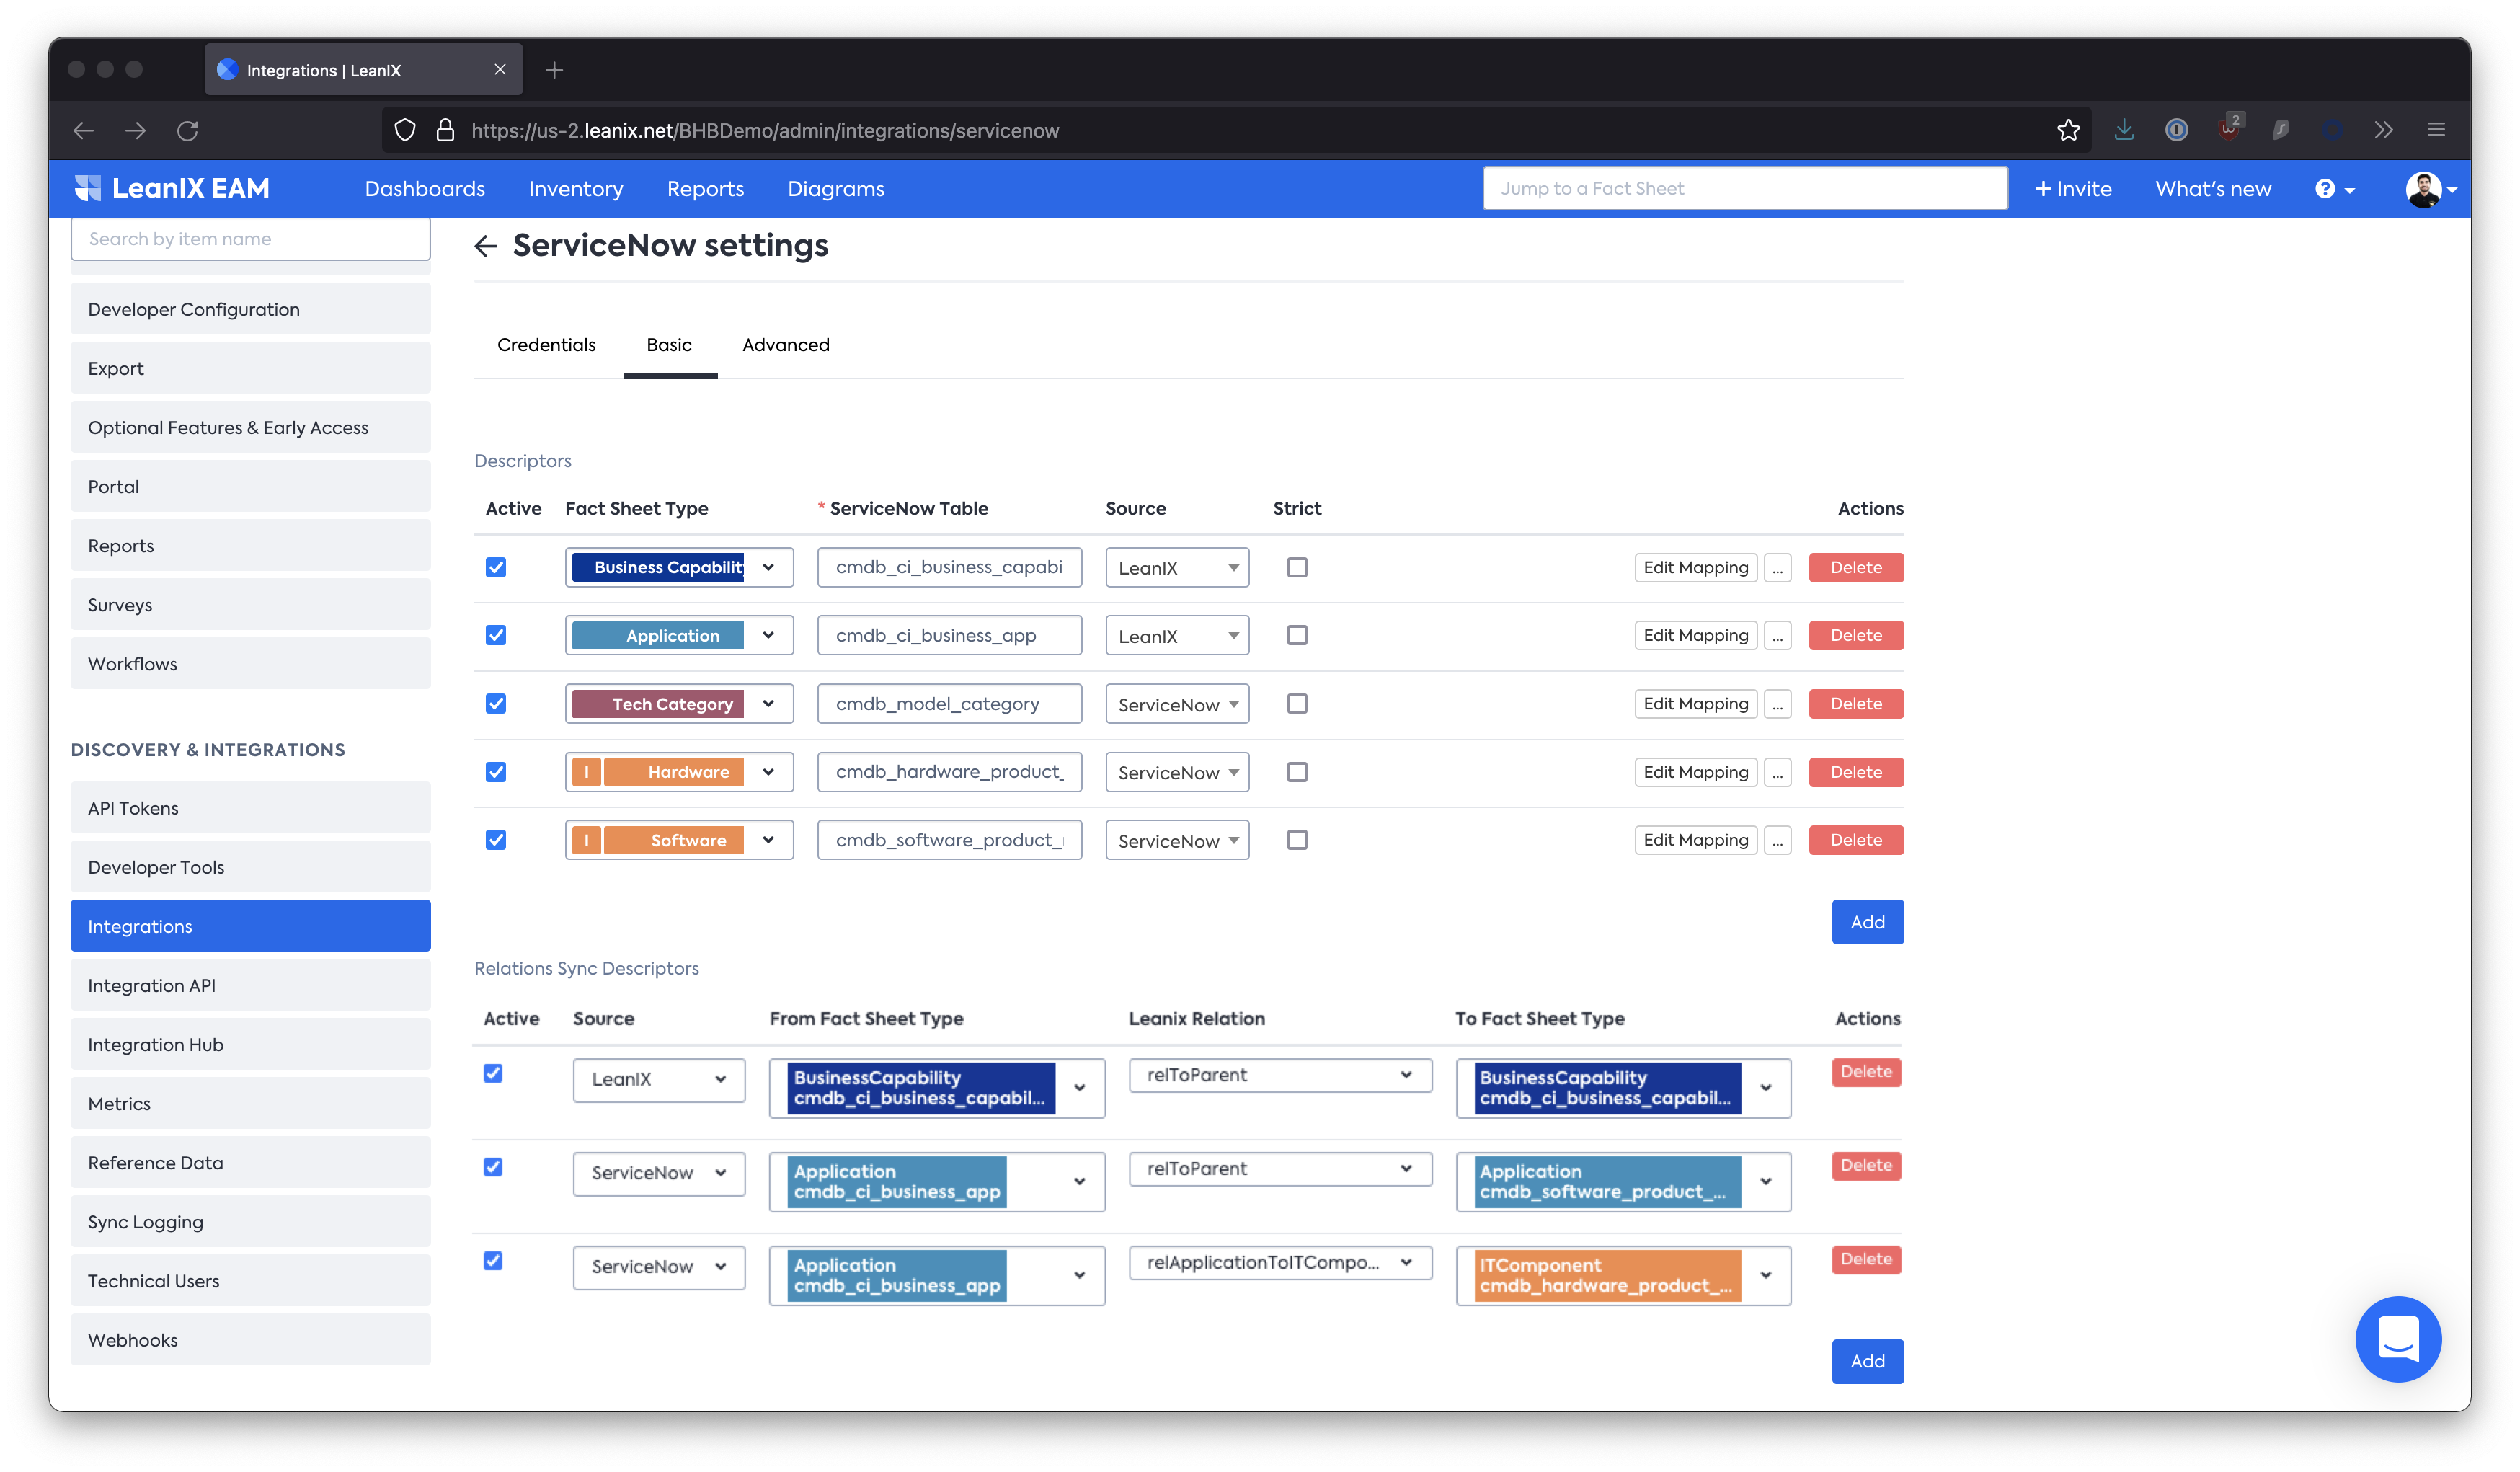Toggle Active on relApplicationToITComponent relation row
2520x1472 pixels.
click(493, 1260)
